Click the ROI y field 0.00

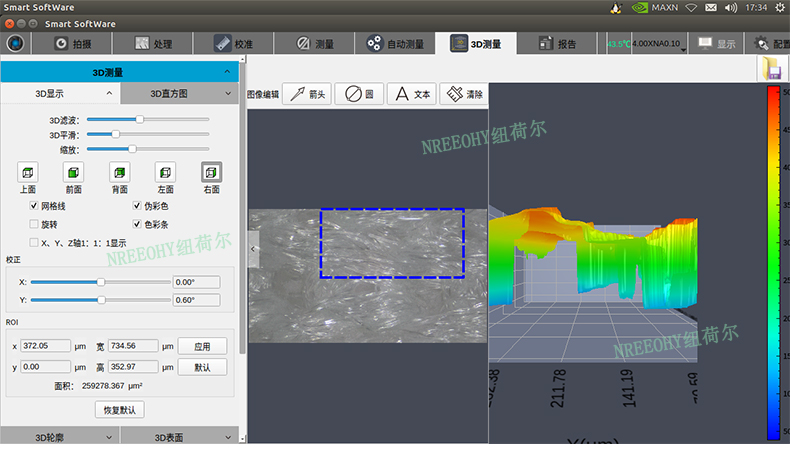pos(45,367)
